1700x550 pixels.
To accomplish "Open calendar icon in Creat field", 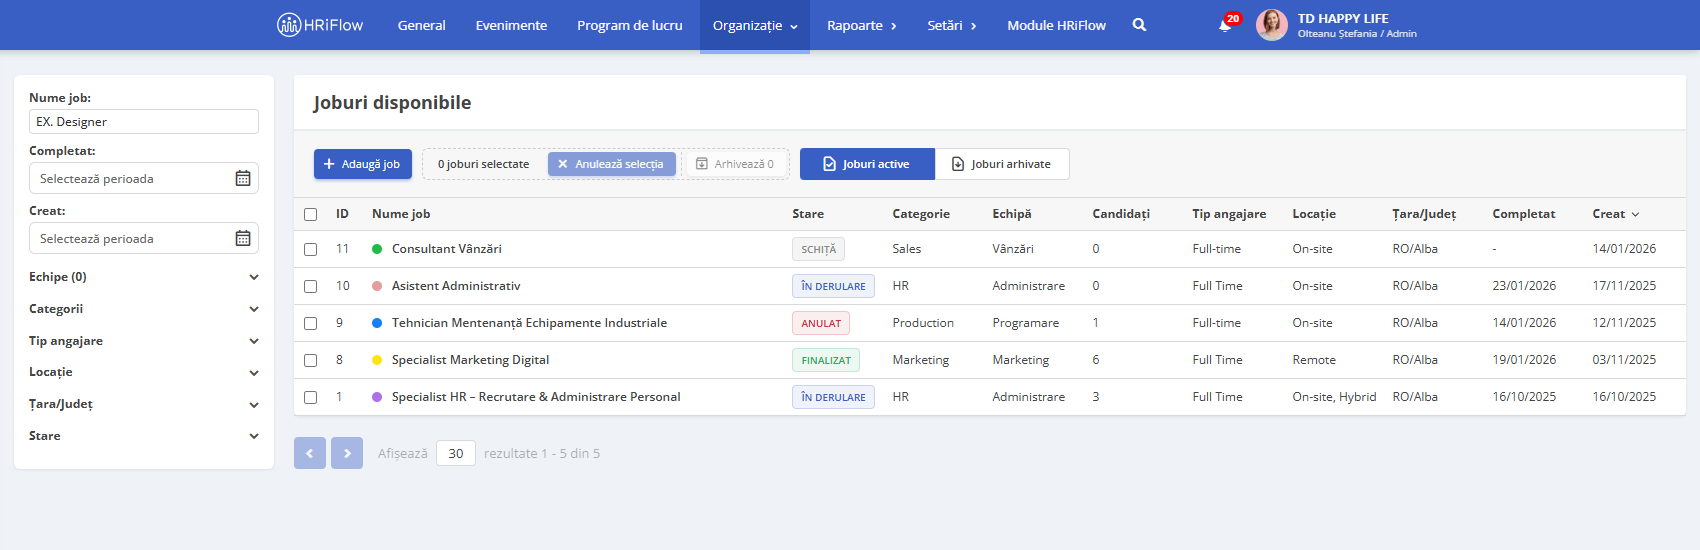I will [x=243, y=238].
